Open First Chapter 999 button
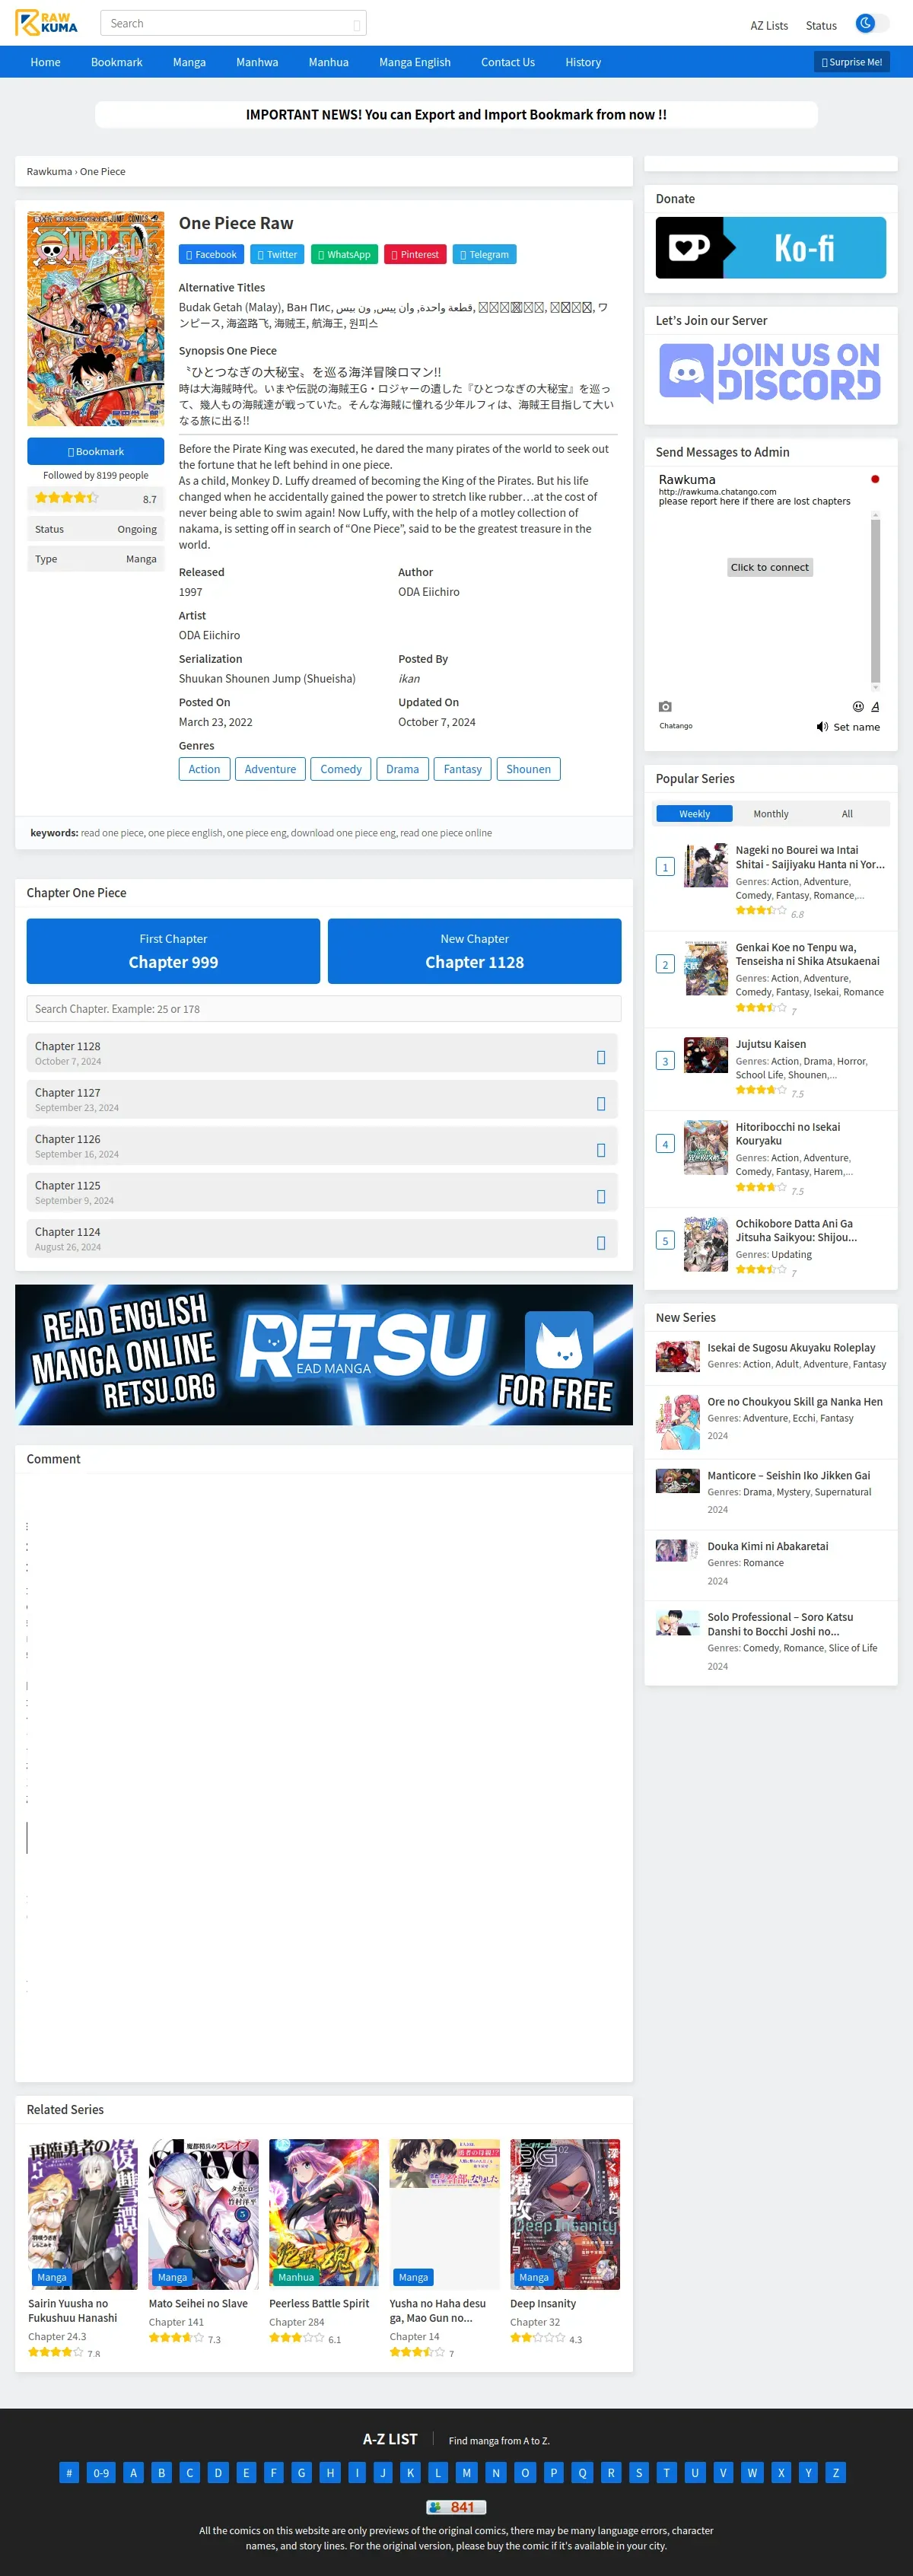Image resolution: width=913 pixels, height=2576 pixels. click(x=173, y=951)
